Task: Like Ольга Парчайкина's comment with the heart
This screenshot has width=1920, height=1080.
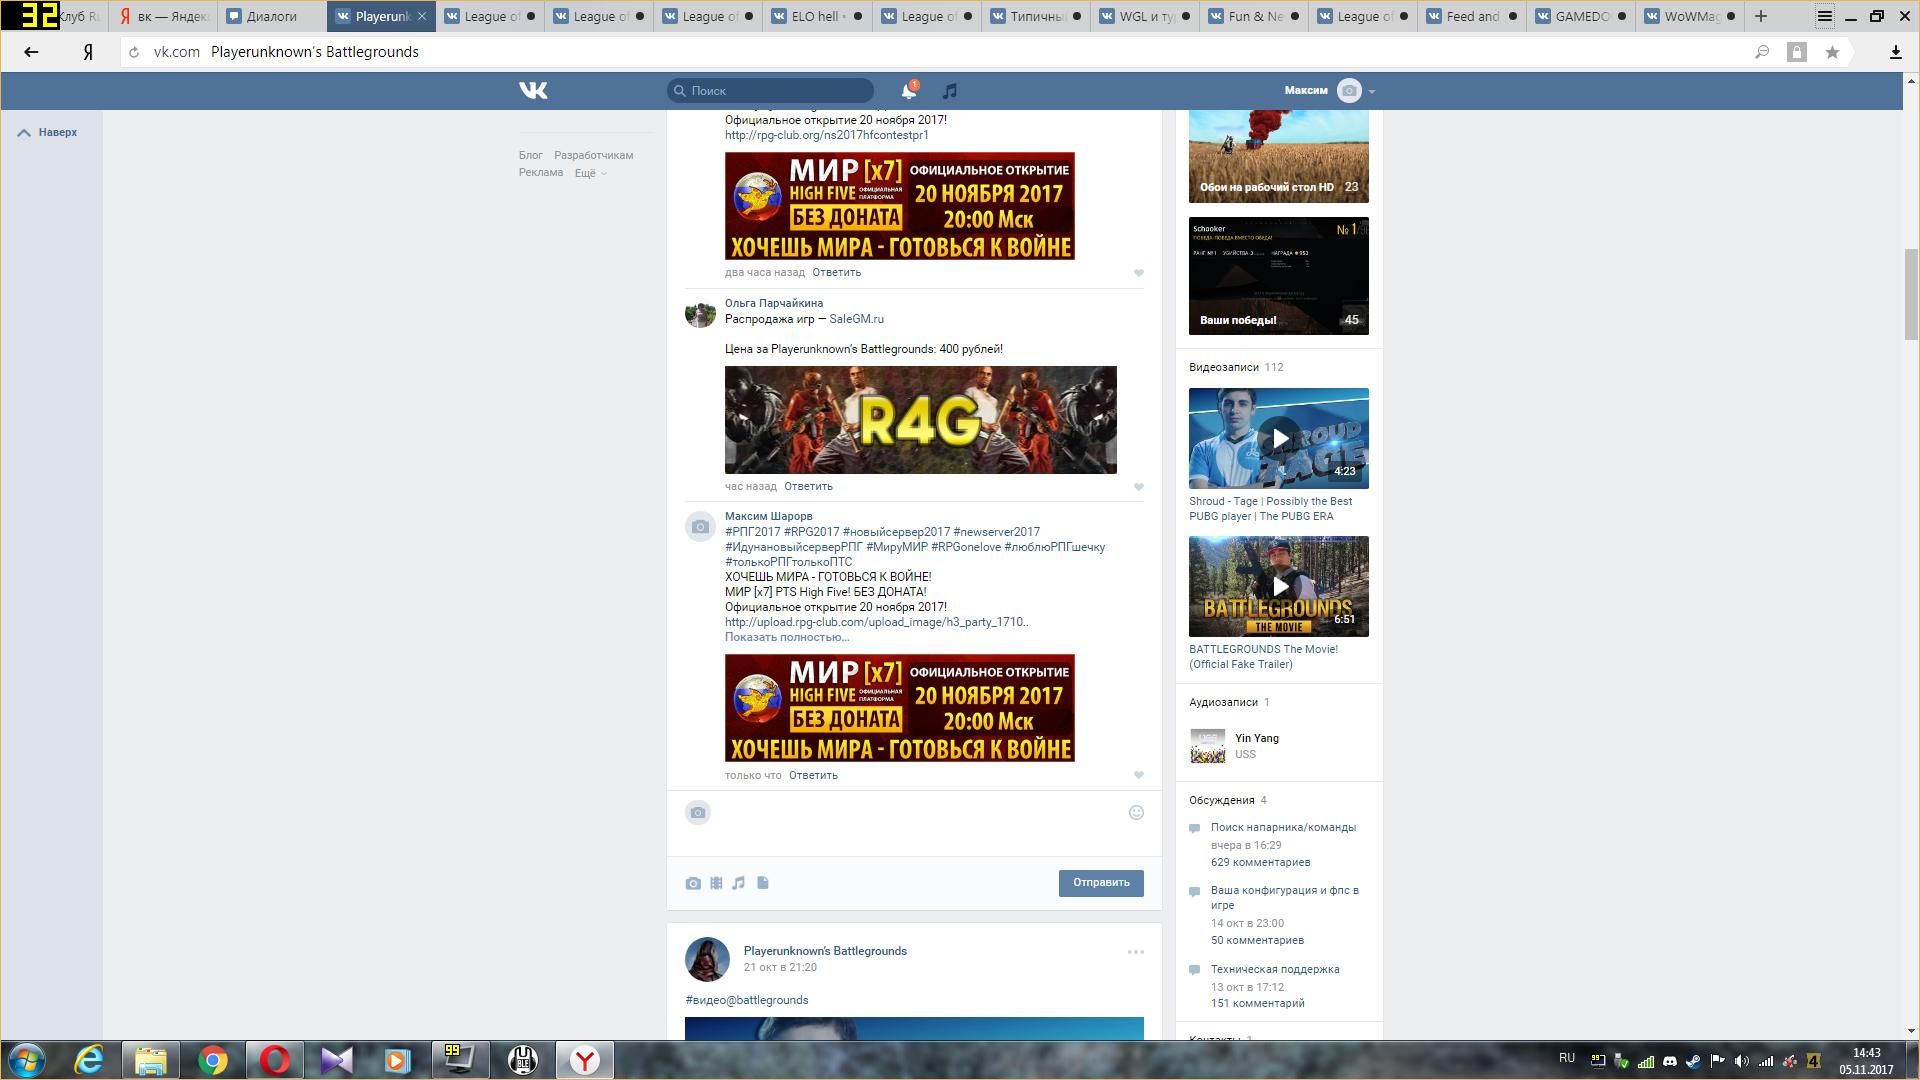Action: pyautogui.click(x=1138, y=487)
